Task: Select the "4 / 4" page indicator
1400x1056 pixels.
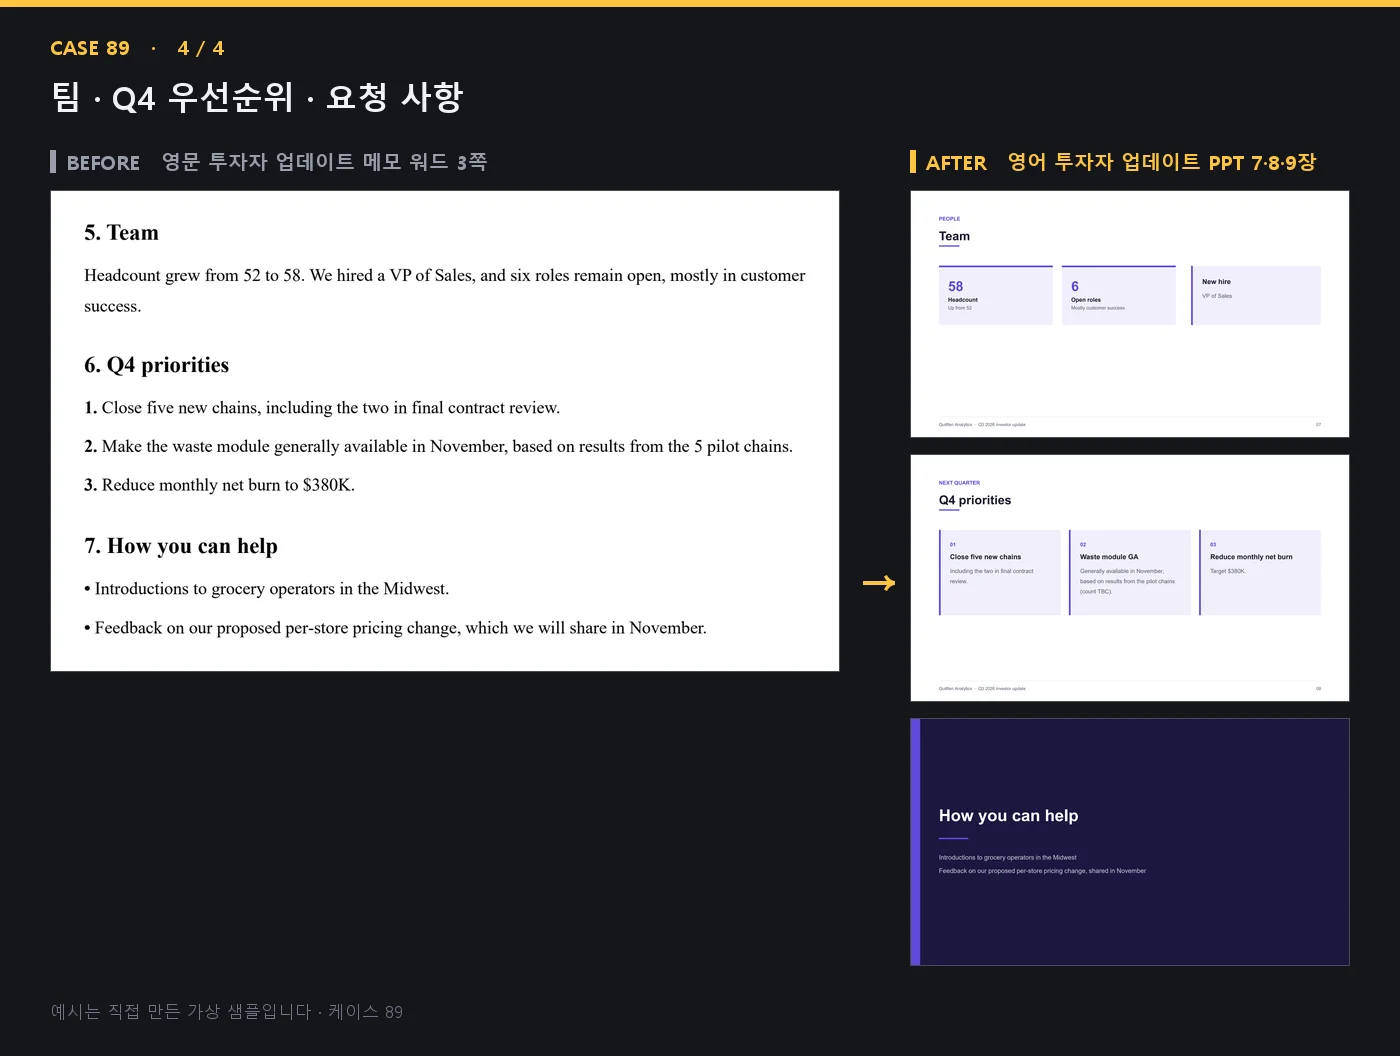Action: (x=201, y=48)
